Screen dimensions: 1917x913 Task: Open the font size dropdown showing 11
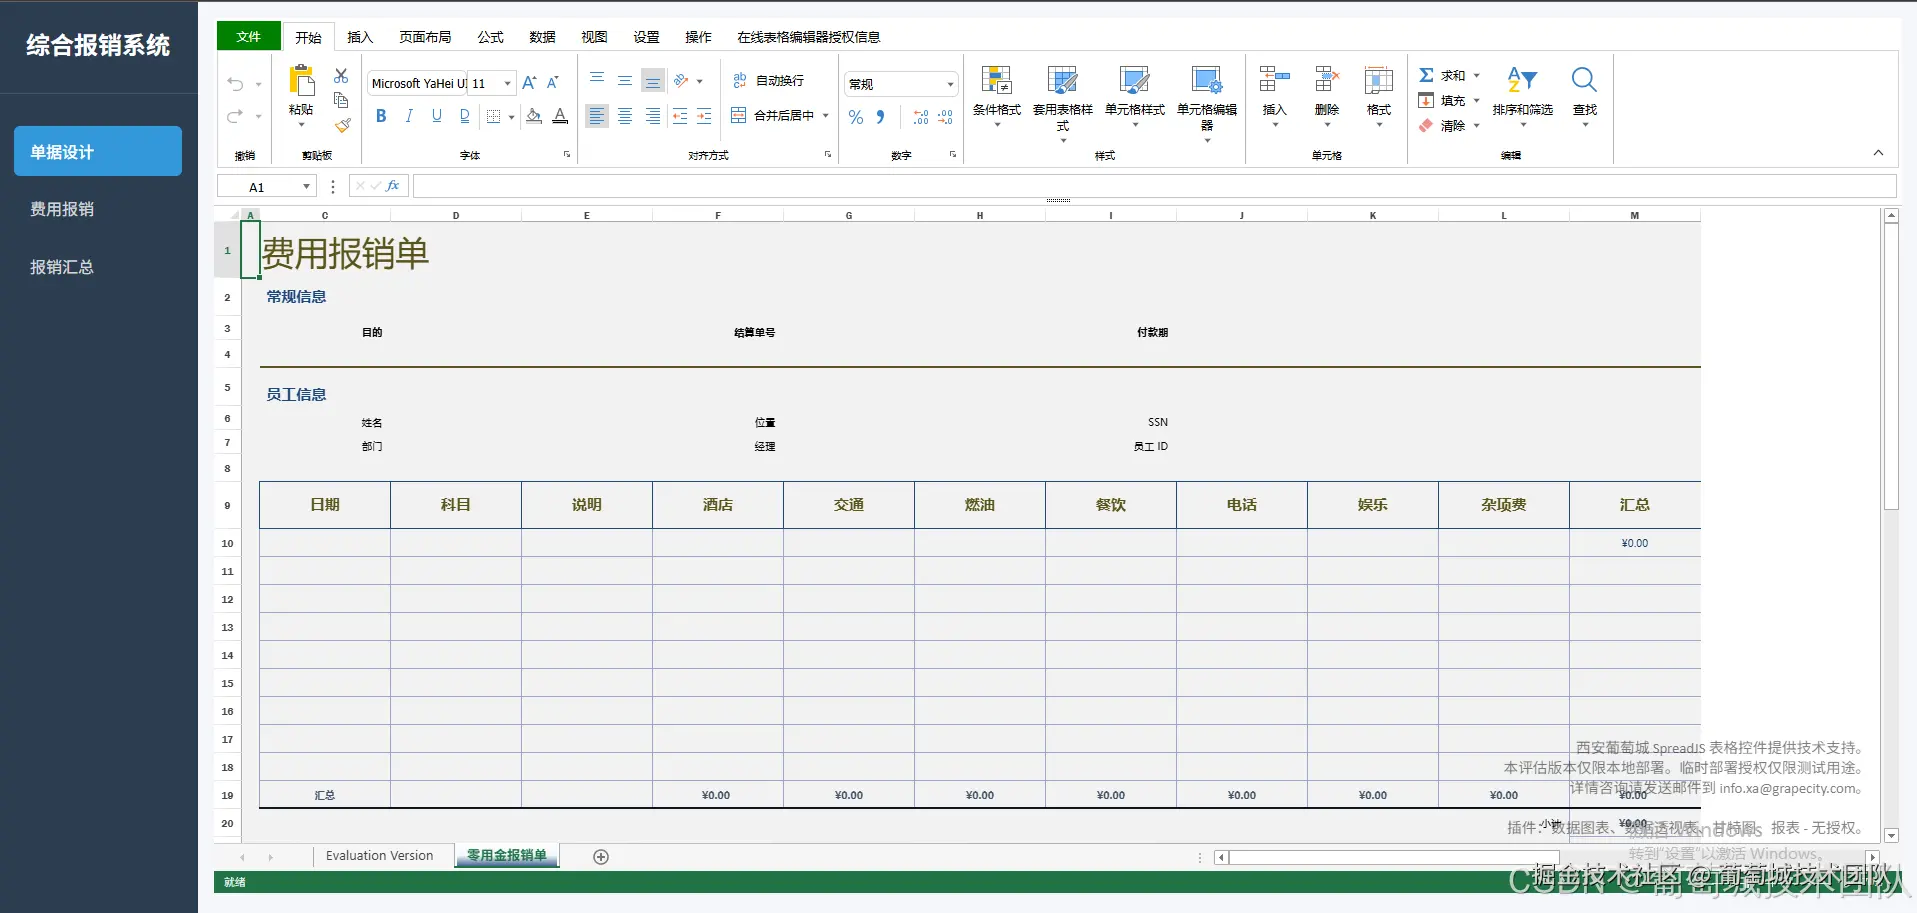[493, 83]
